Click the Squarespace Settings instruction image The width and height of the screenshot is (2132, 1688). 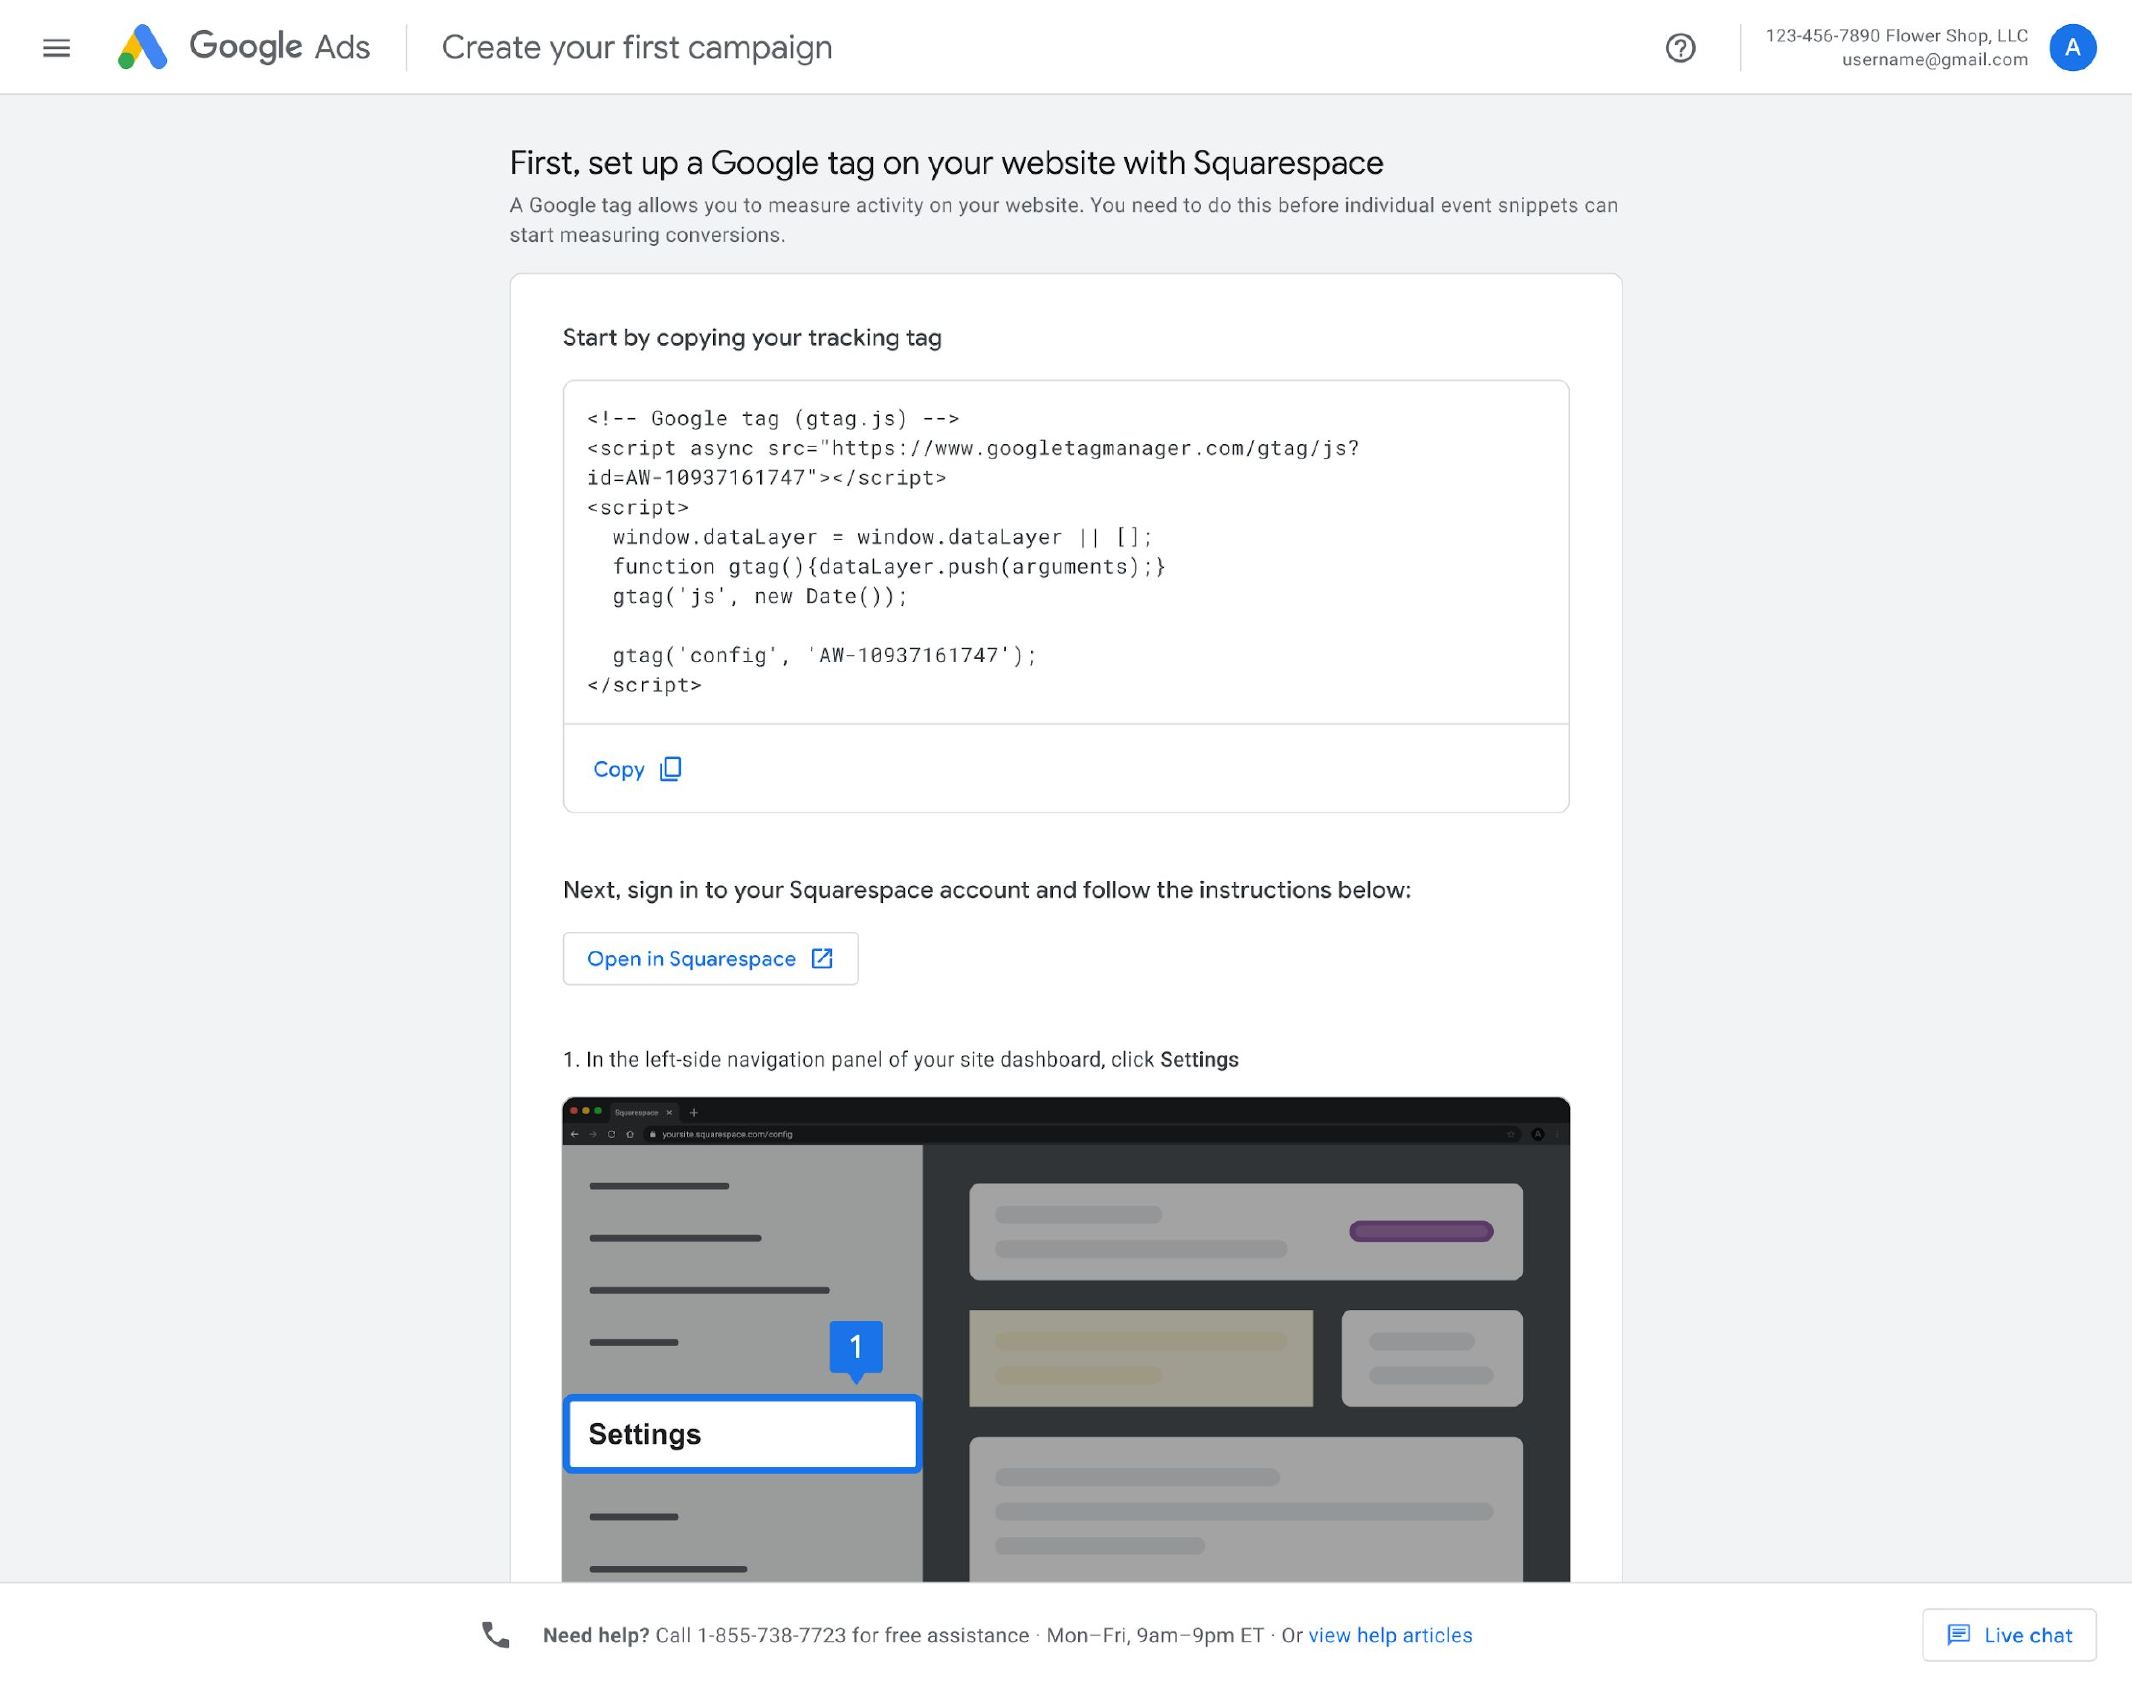coord(1065,1340)
